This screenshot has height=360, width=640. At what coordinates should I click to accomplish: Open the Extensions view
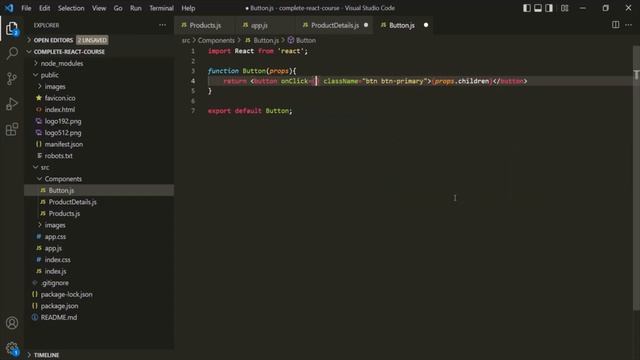tap(12, 129)
